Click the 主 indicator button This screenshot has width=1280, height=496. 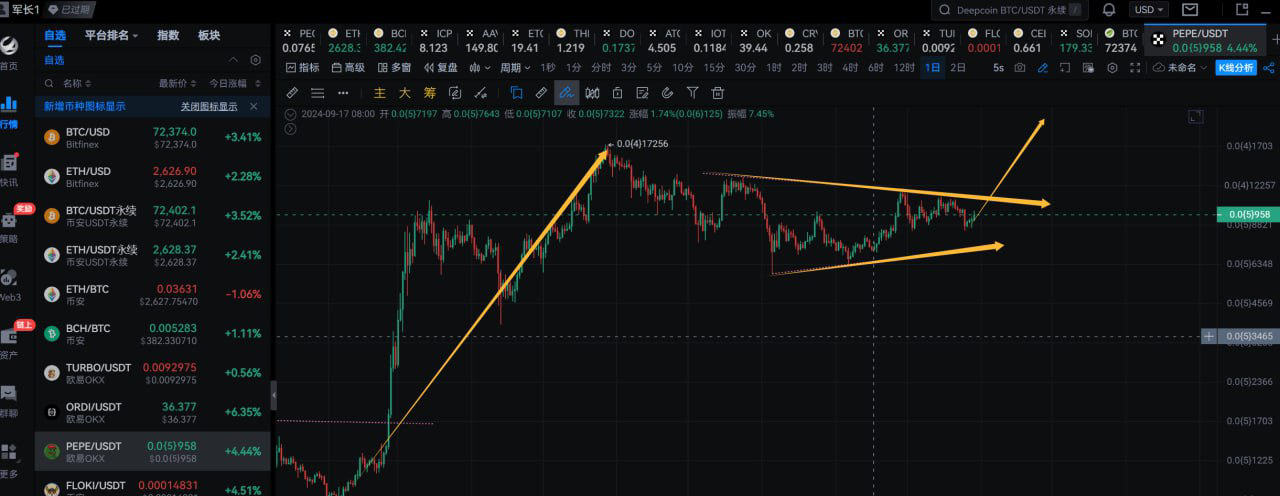380,93
